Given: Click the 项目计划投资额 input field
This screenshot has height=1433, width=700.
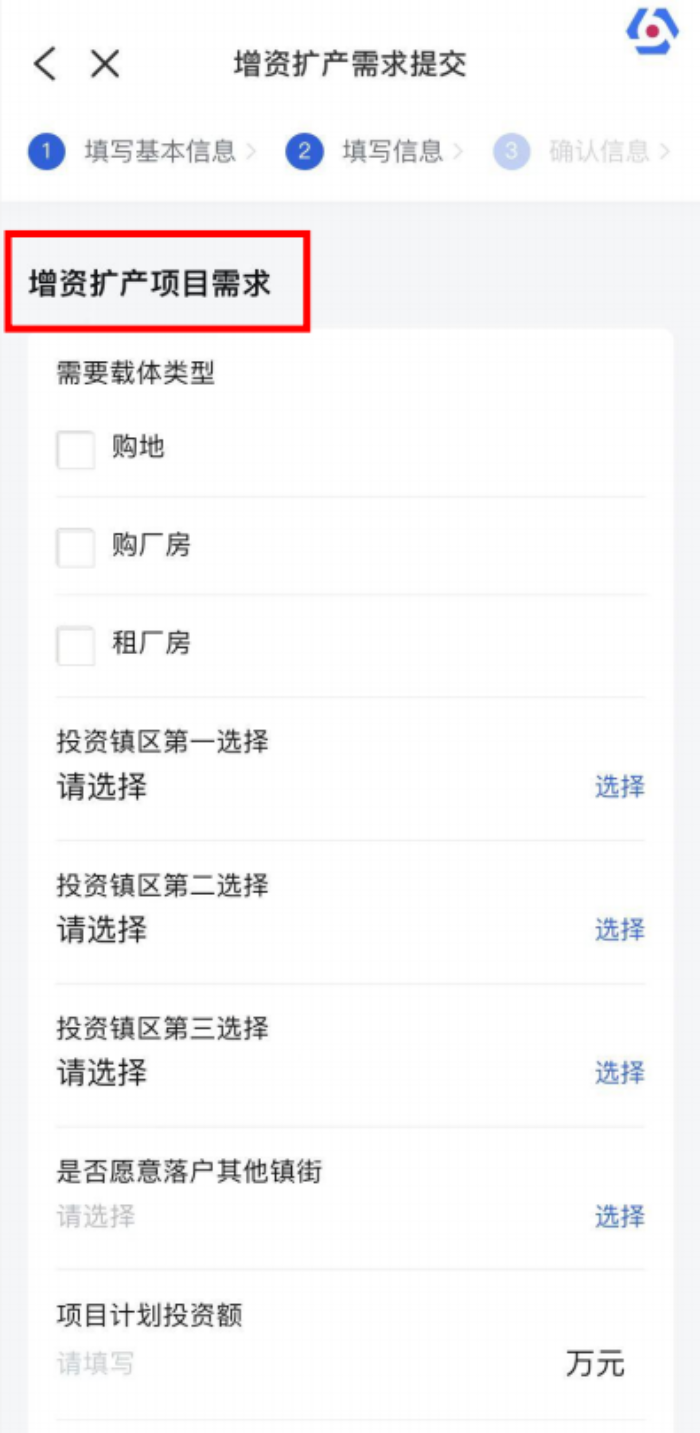Looking at the screenshot, I should pos(300,1363).
